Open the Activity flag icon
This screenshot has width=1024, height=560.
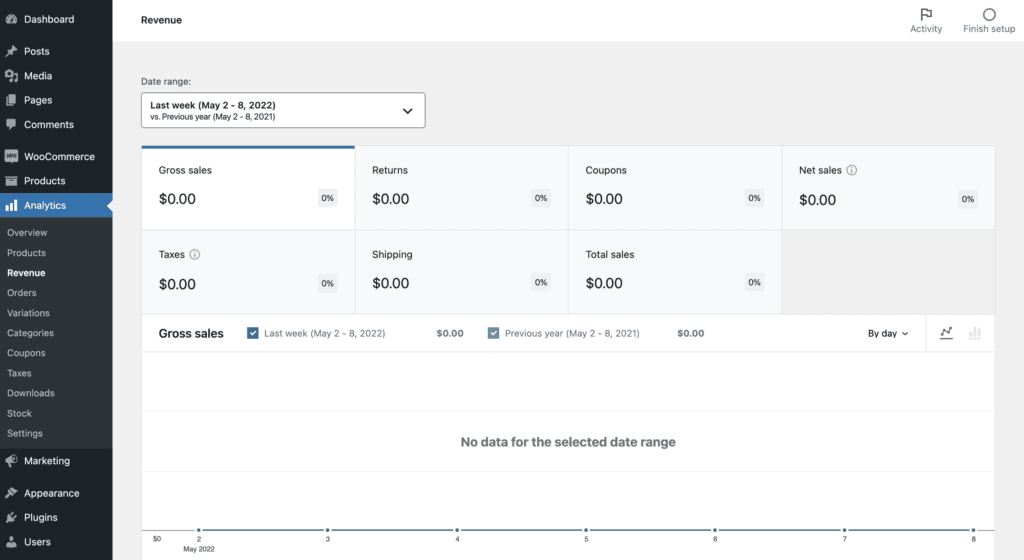926,14
